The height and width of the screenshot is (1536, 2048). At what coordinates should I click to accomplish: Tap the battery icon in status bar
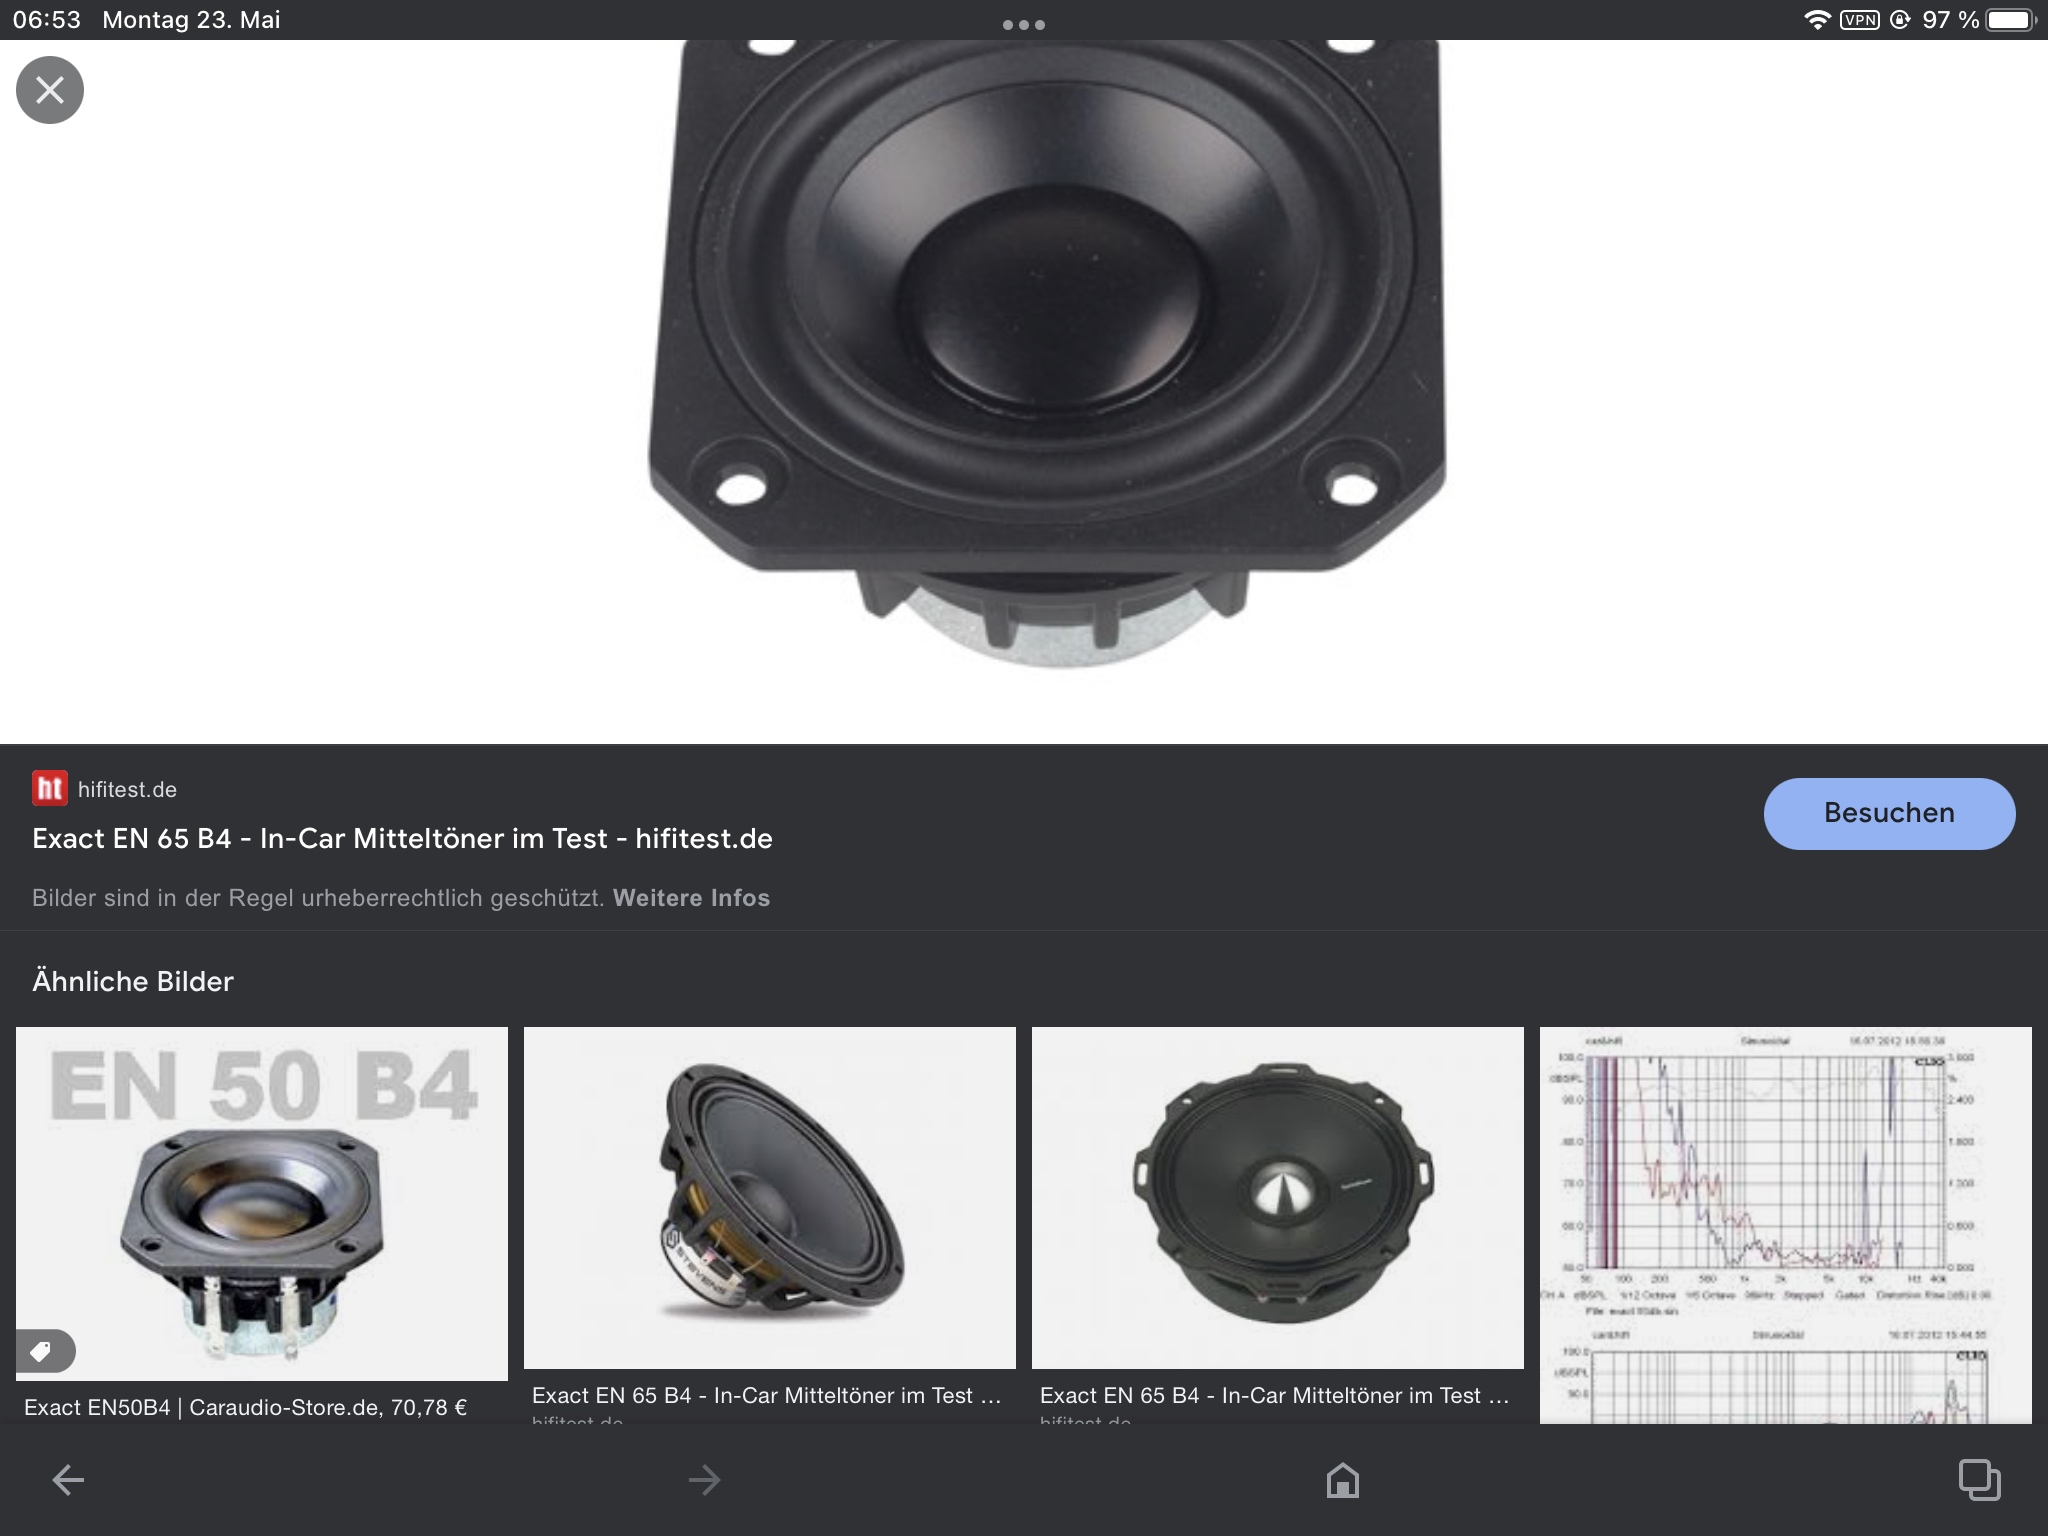(x=2012, y=20)
